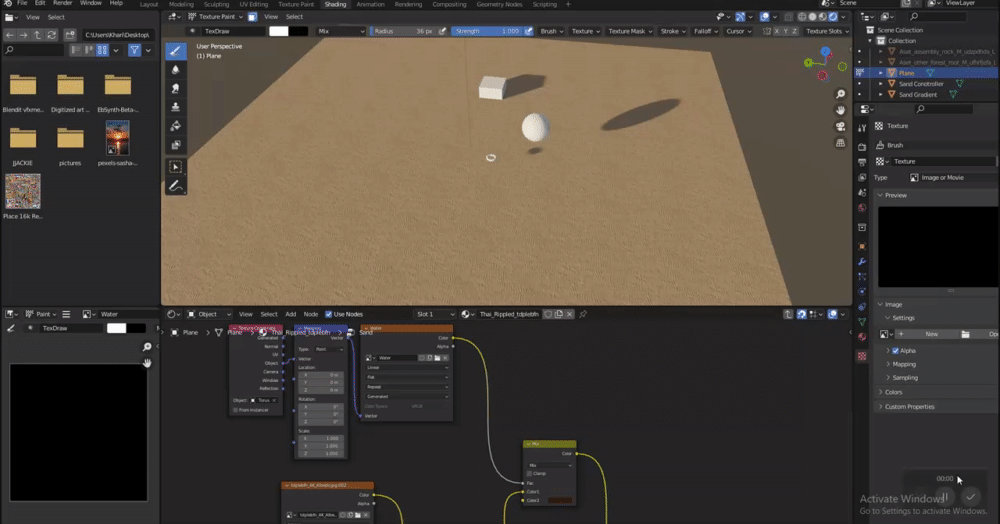Click zoom magnifier icon in image editor
1000x524 pixels.
tap(147, 347)
